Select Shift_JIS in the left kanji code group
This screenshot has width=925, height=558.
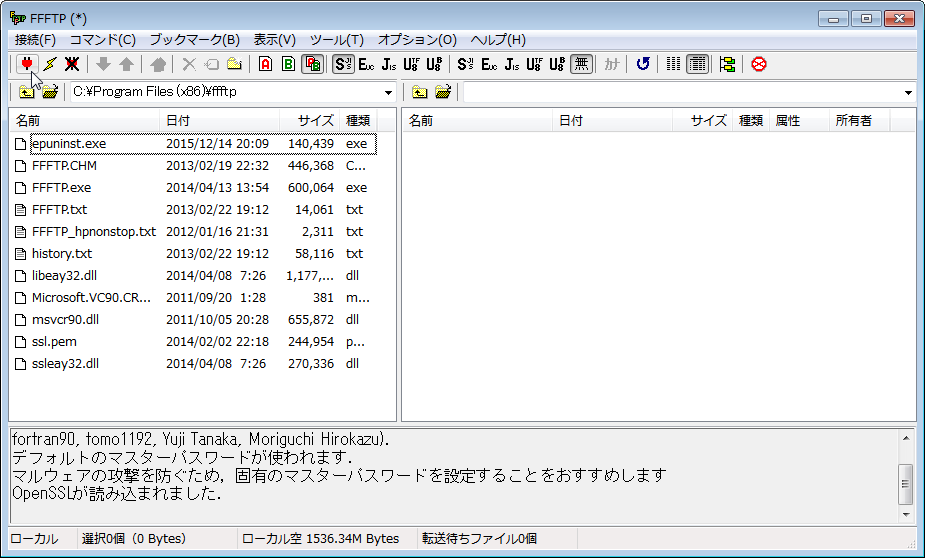tap(343, 64)
